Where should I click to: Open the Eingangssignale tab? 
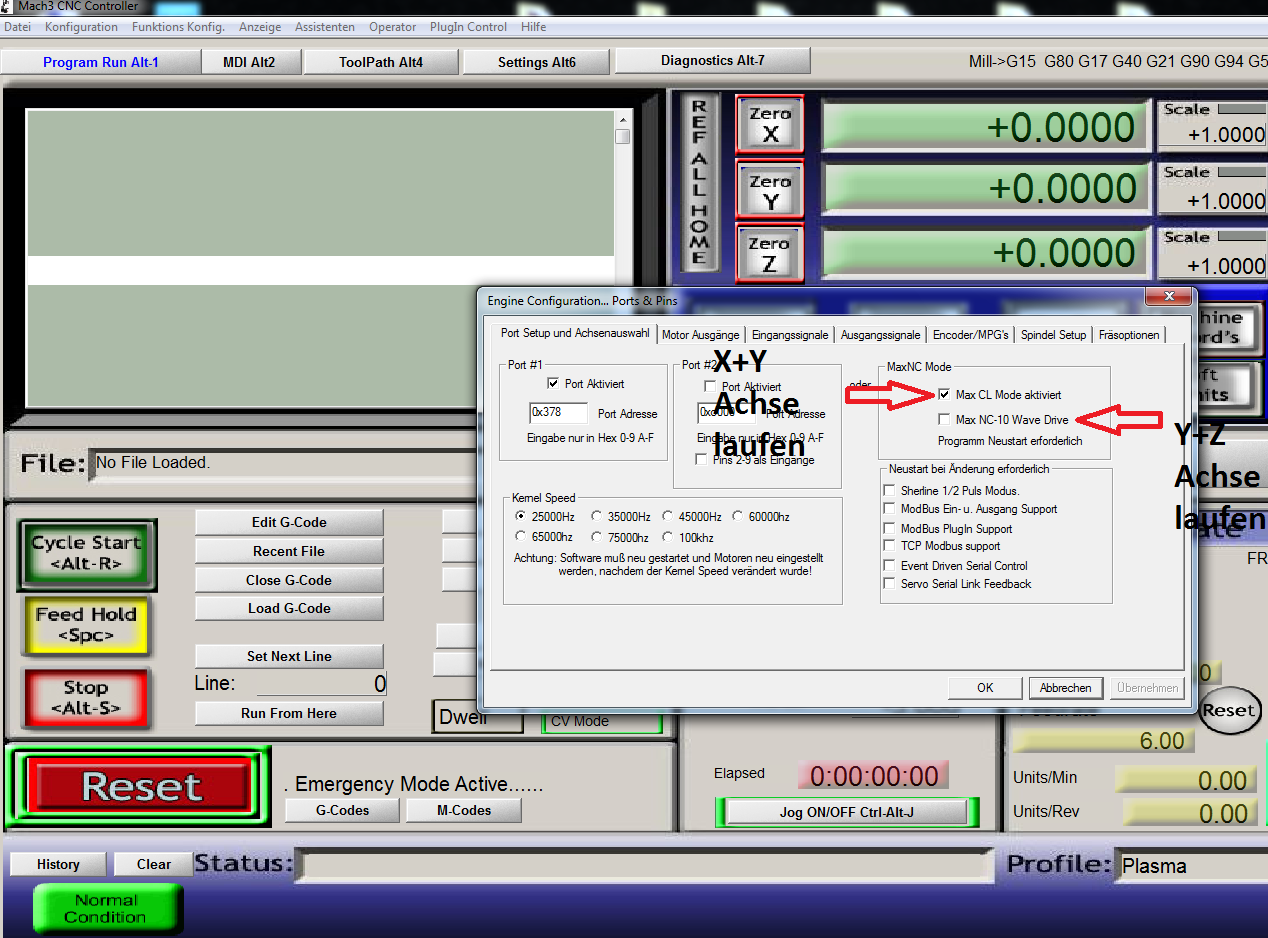pos(790,335)
